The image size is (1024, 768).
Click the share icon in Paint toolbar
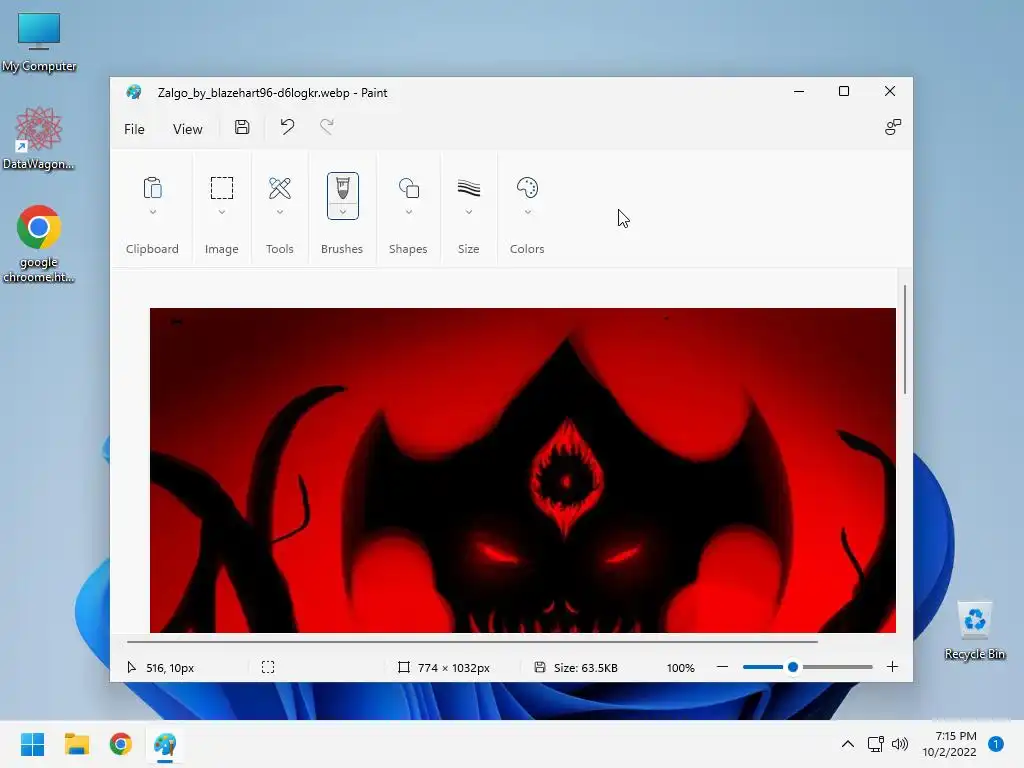(x=893, y=127)
